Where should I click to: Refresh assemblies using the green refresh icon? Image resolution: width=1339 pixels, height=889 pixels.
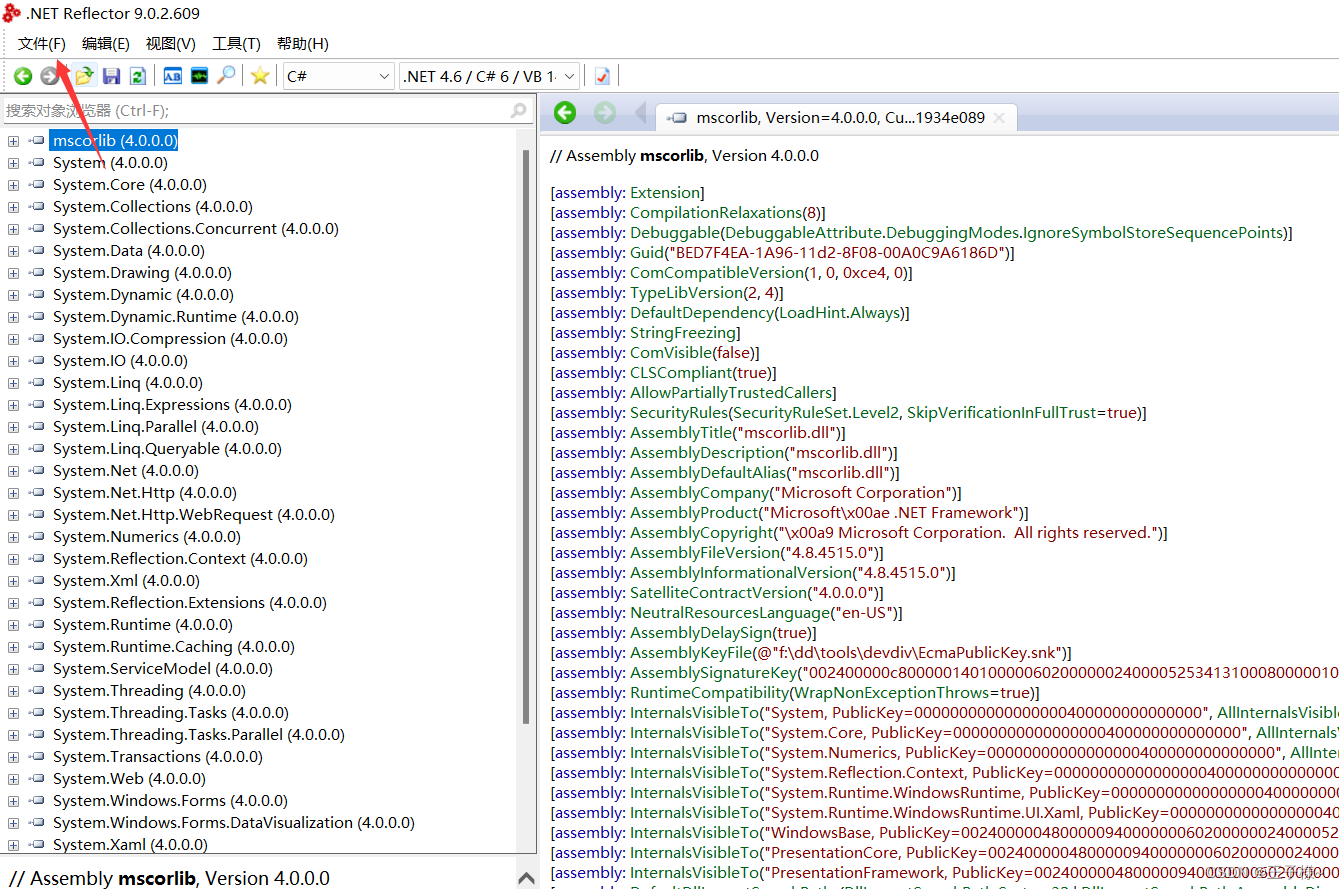click(x=138, y=76)
